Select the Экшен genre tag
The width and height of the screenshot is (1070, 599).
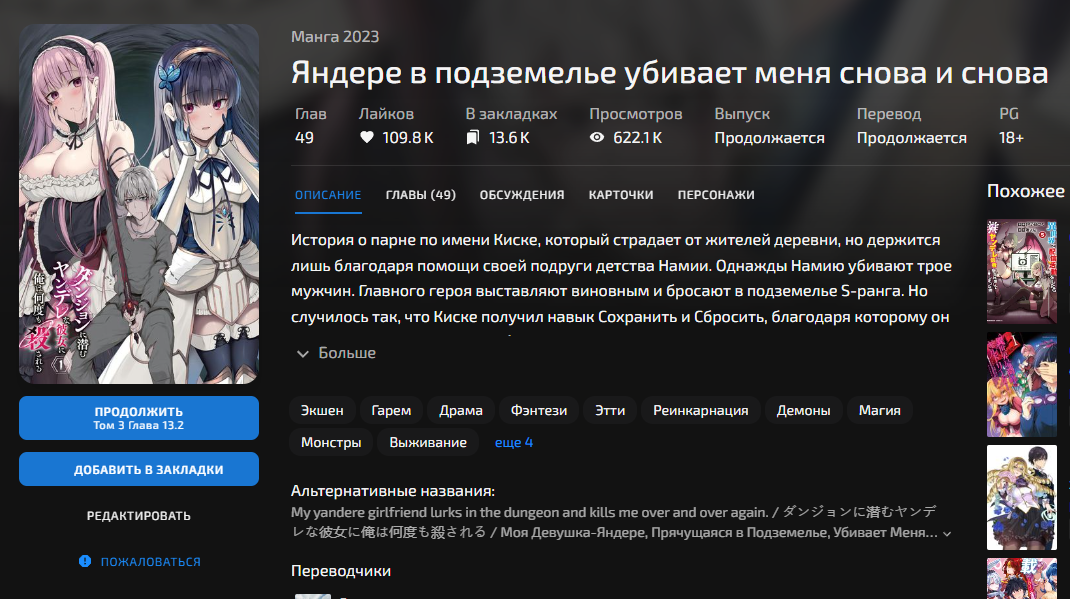[322, 410]
